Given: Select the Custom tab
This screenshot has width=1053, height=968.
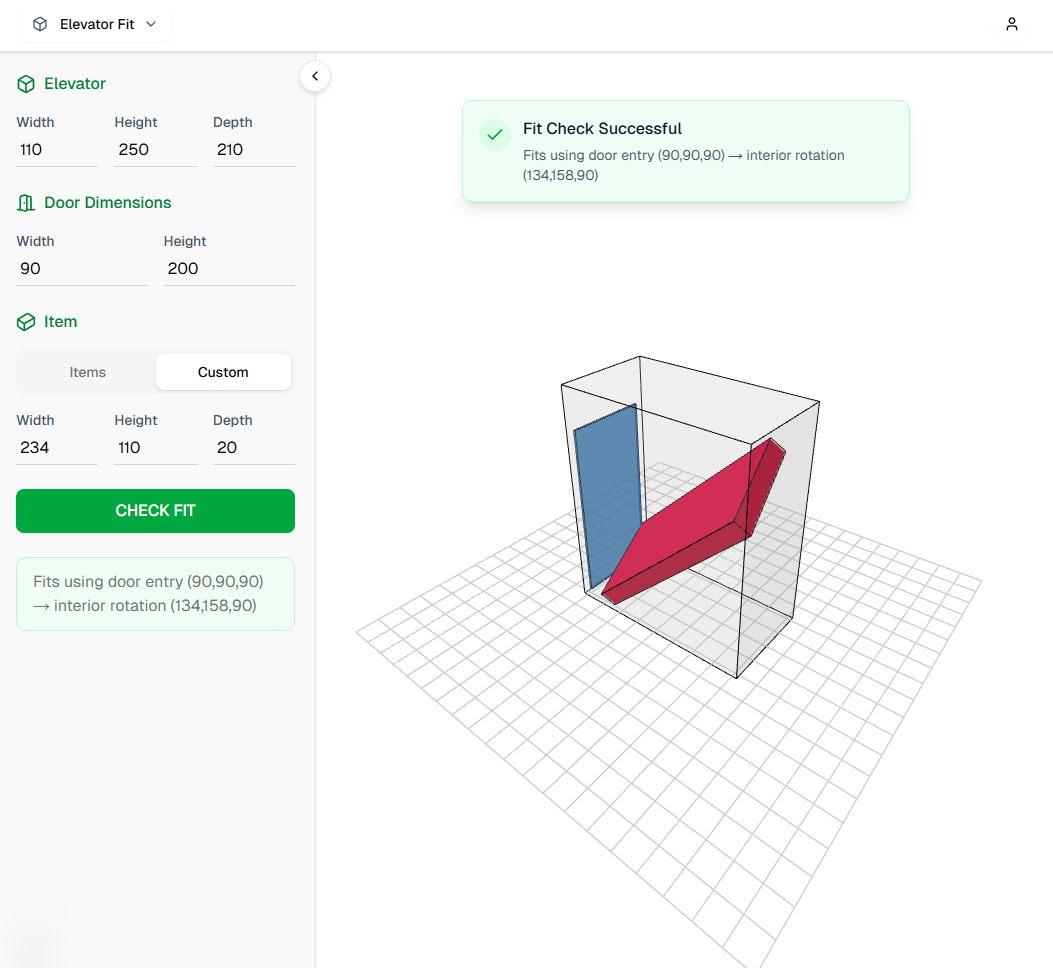Looking at the screenshot, I should coord(223,372).
